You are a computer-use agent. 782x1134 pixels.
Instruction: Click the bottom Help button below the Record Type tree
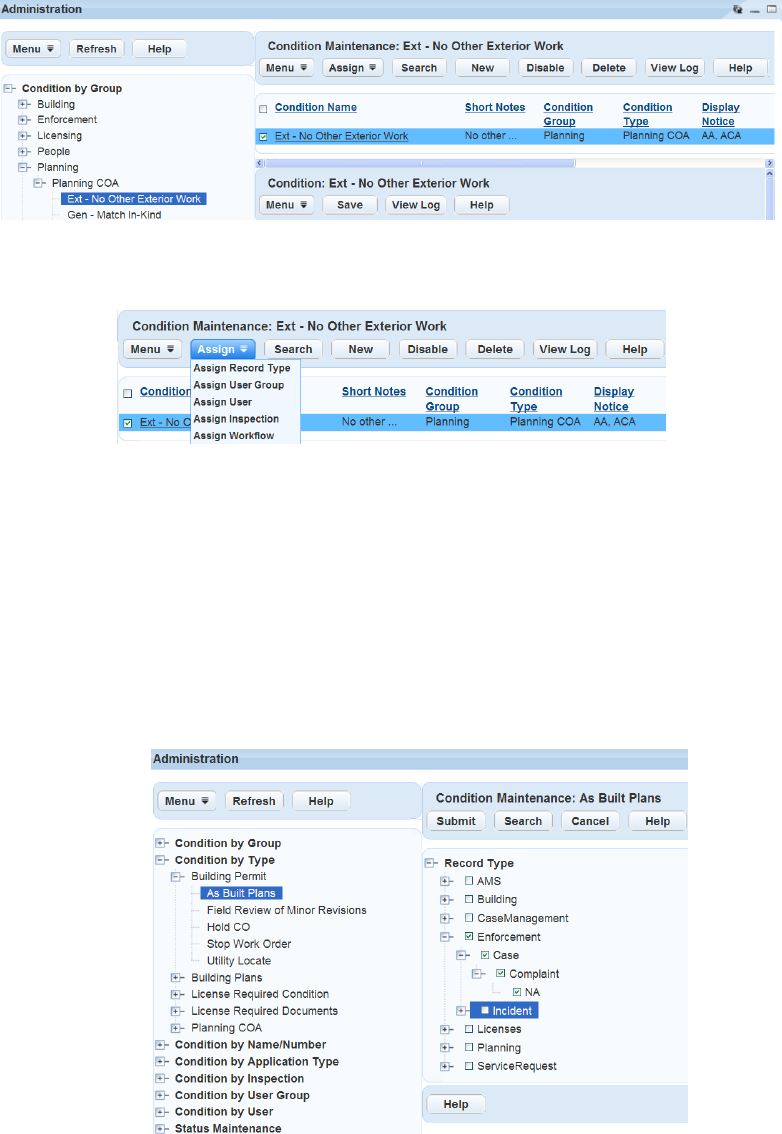click(x=456, y=1104)
